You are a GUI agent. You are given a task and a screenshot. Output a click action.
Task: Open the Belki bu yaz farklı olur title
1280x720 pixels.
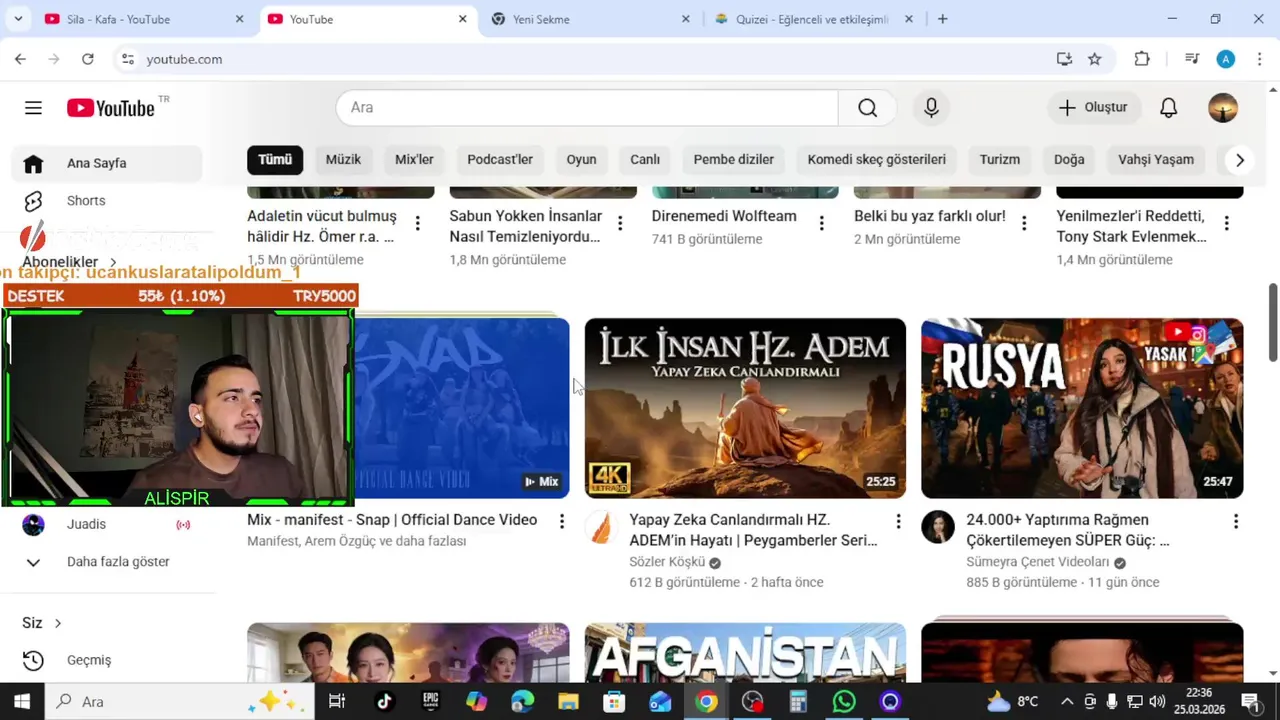pos(930,216)
